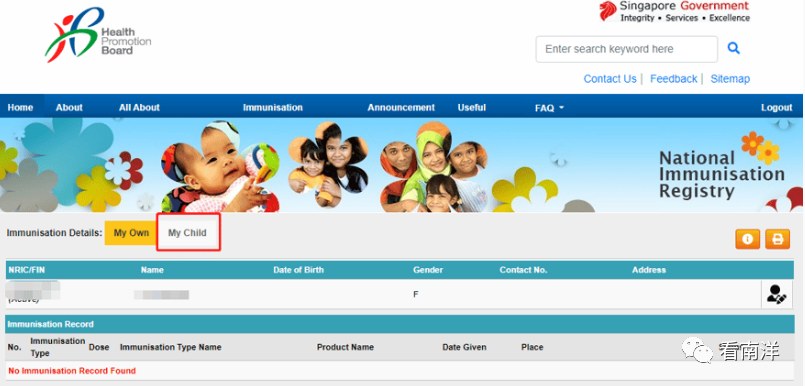
Task: Open the All About menu item
Action: point(139,107)
